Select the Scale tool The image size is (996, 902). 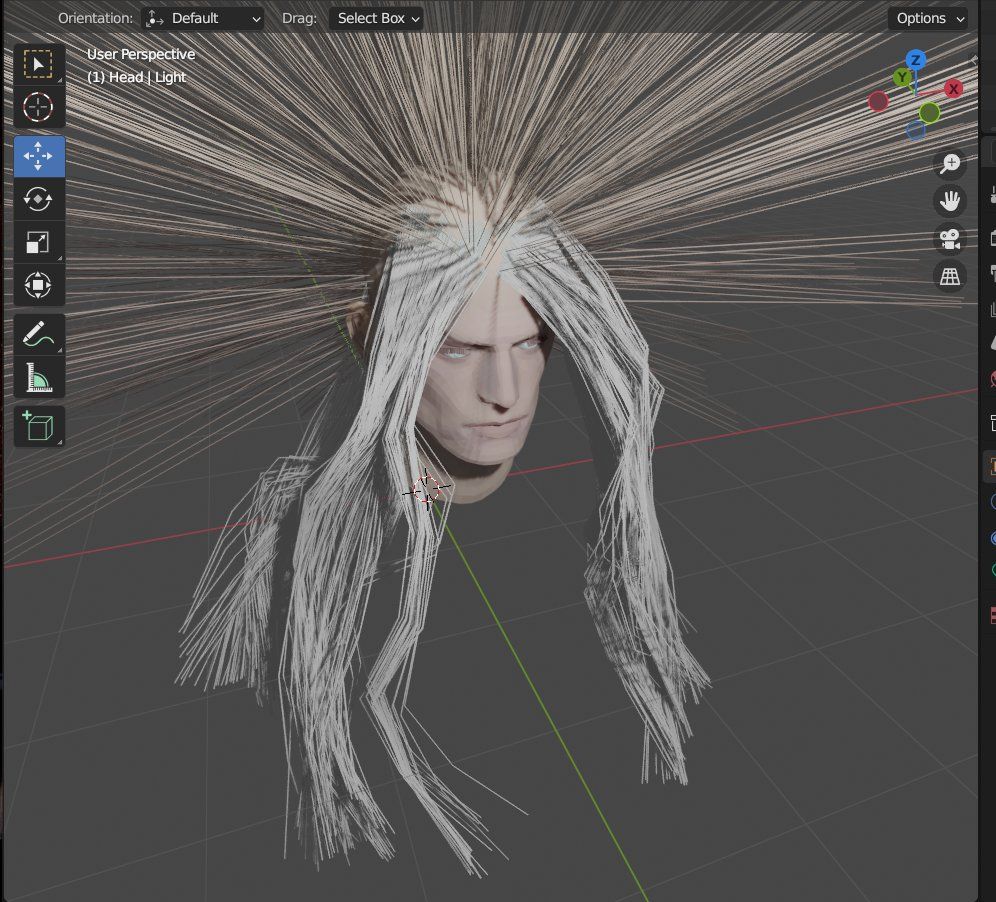[39, 242]
